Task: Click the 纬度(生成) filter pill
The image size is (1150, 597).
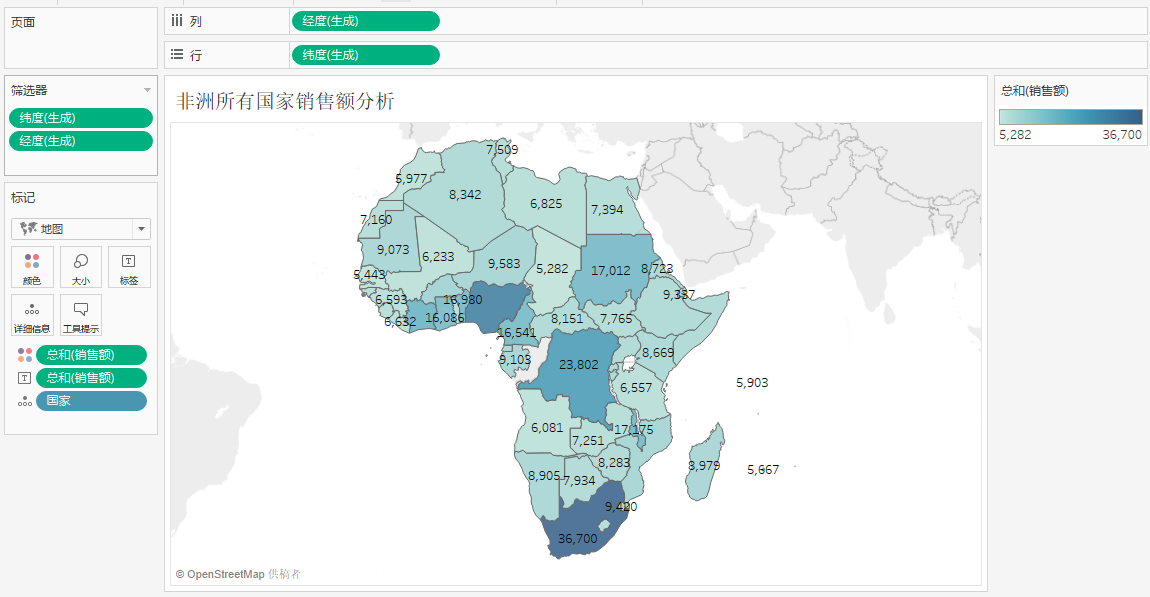Action: (x=81, y=118)
